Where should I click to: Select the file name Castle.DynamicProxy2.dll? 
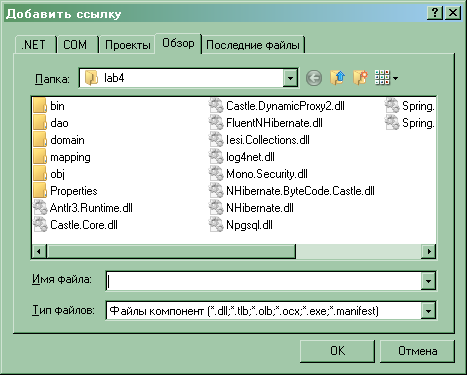[285, 106]
